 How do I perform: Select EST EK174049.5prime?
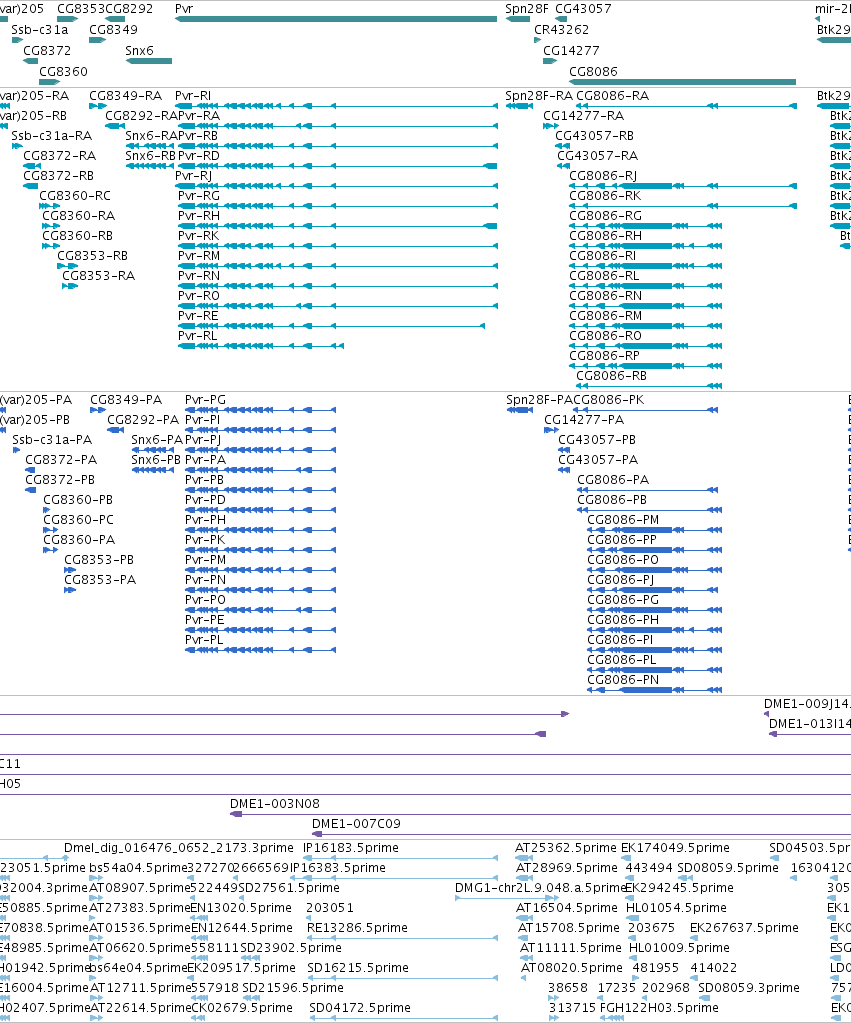click(x=675, y=848)
